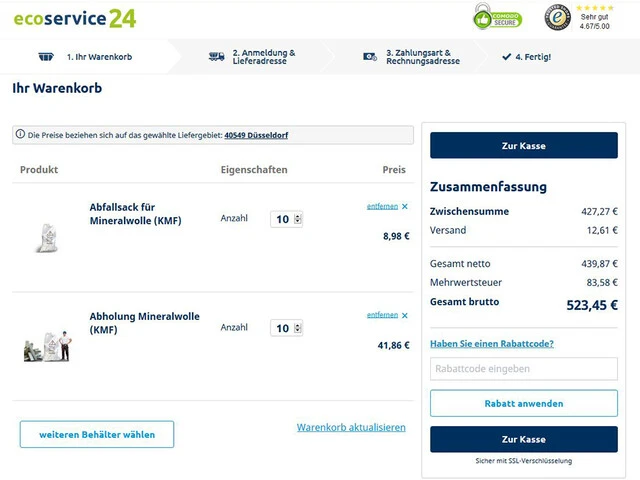Click the Eigenschaften column header
640x480 pixels.
pos(254,169)
